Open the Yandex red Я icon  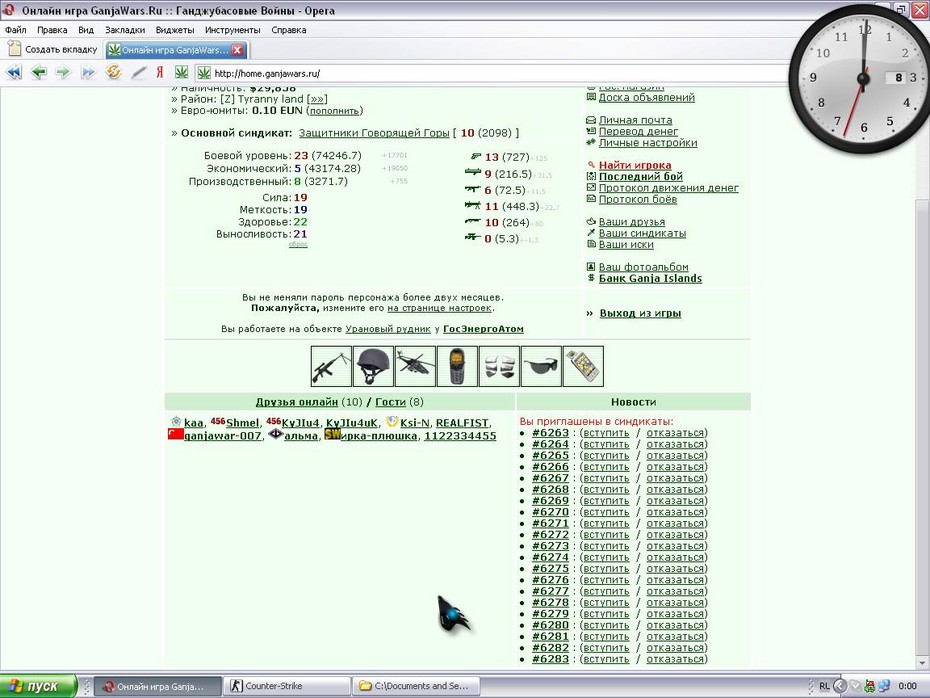160,72
